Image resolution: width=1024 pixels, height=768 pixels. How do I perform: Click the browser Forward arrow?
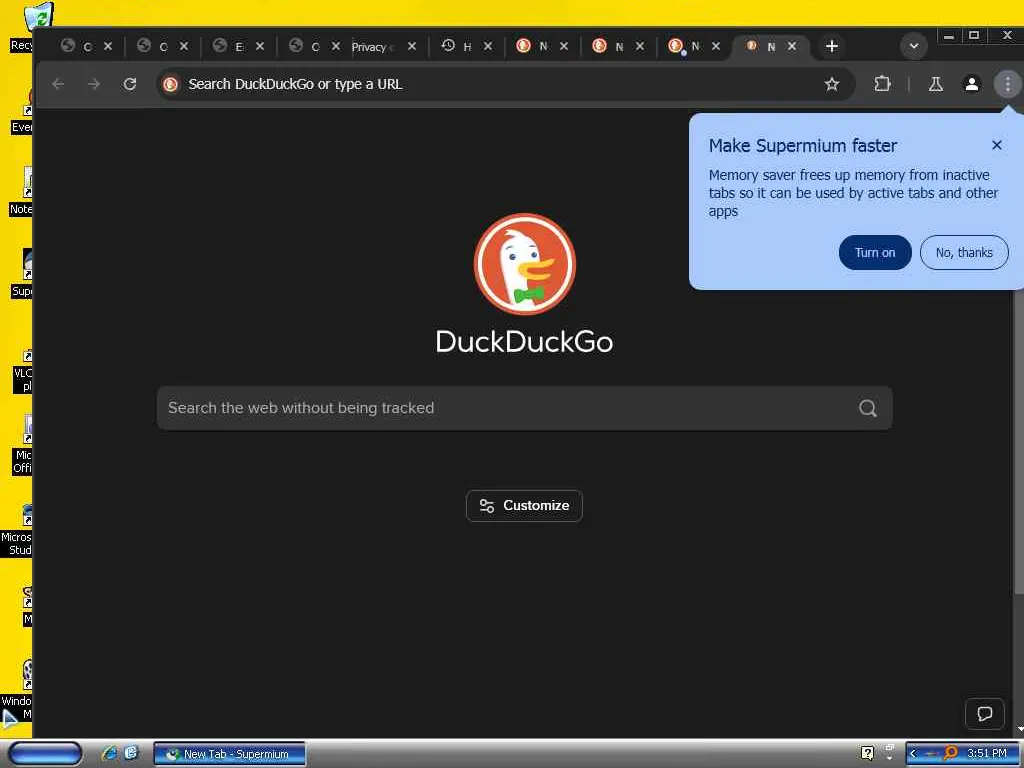[x=94, y=84]
